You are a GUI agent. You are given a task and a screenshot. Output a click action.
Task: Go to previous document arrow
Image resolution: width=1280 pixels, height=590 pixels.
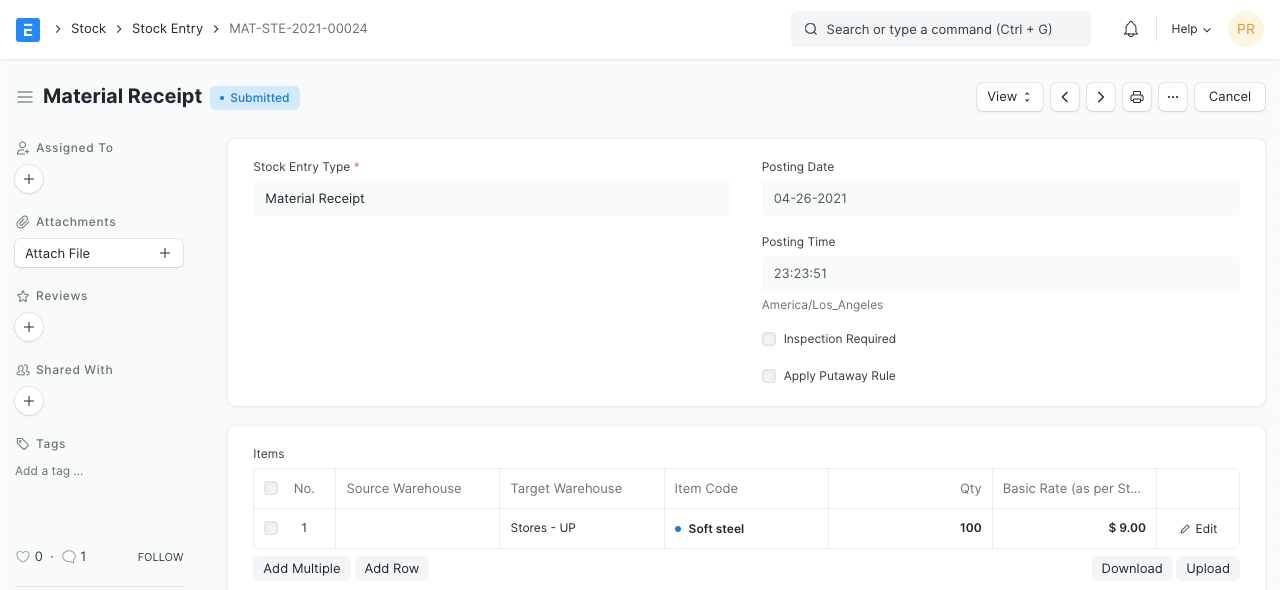pyautogui.click(x=1065, y=97)
